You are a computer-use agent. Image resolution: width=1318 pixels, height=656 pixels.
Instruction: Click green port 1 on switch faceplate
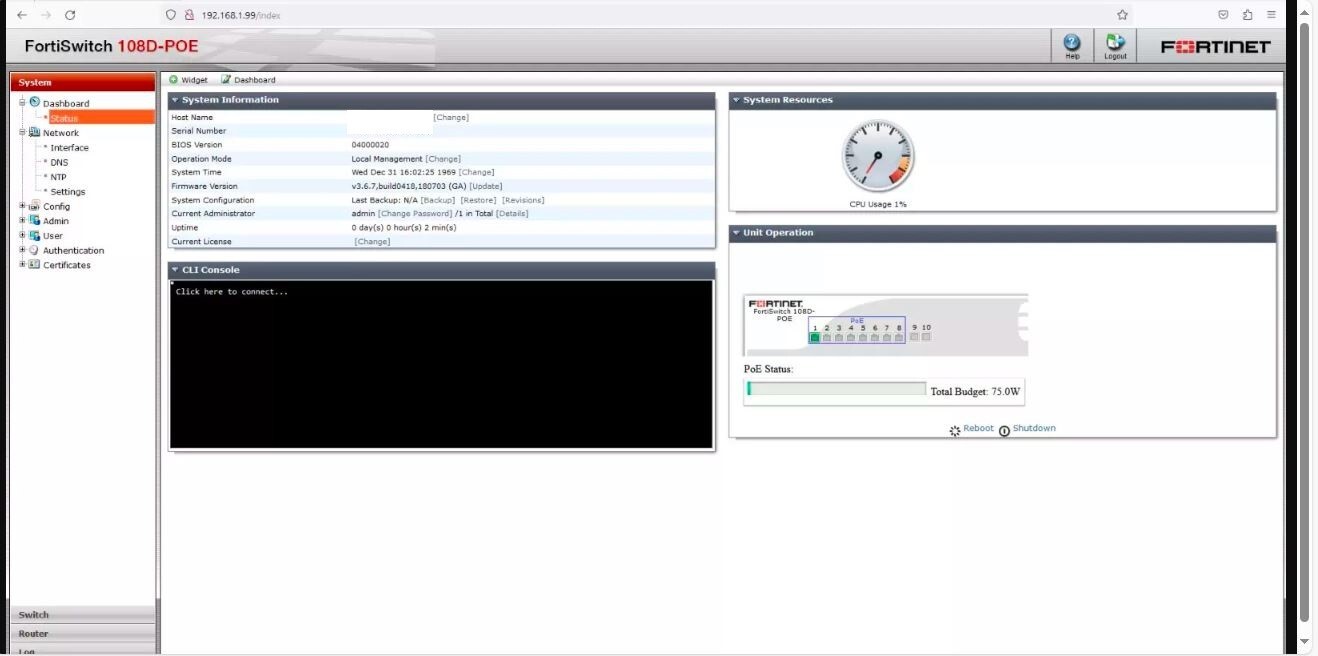[815, 338]
